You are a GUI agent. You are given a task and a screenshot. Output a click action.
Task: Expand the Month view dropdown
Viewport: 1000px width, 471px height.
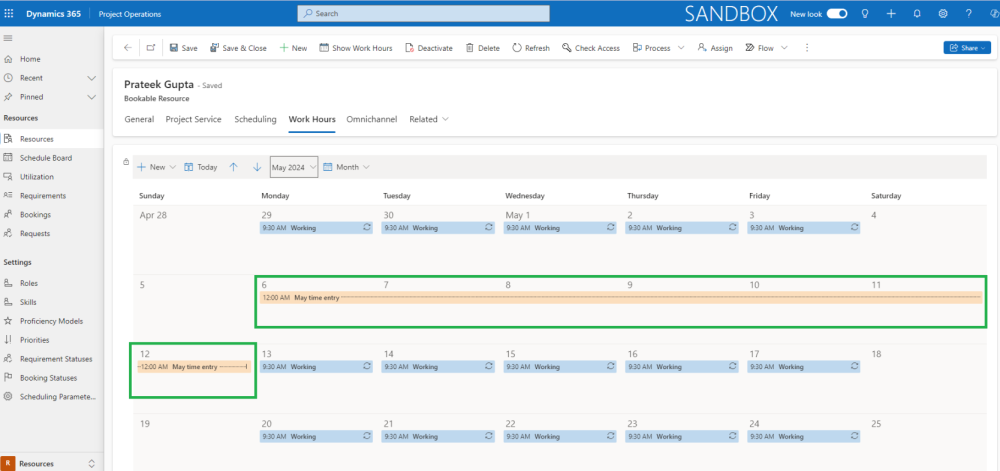pyautogui.click(x=346, y=167)
